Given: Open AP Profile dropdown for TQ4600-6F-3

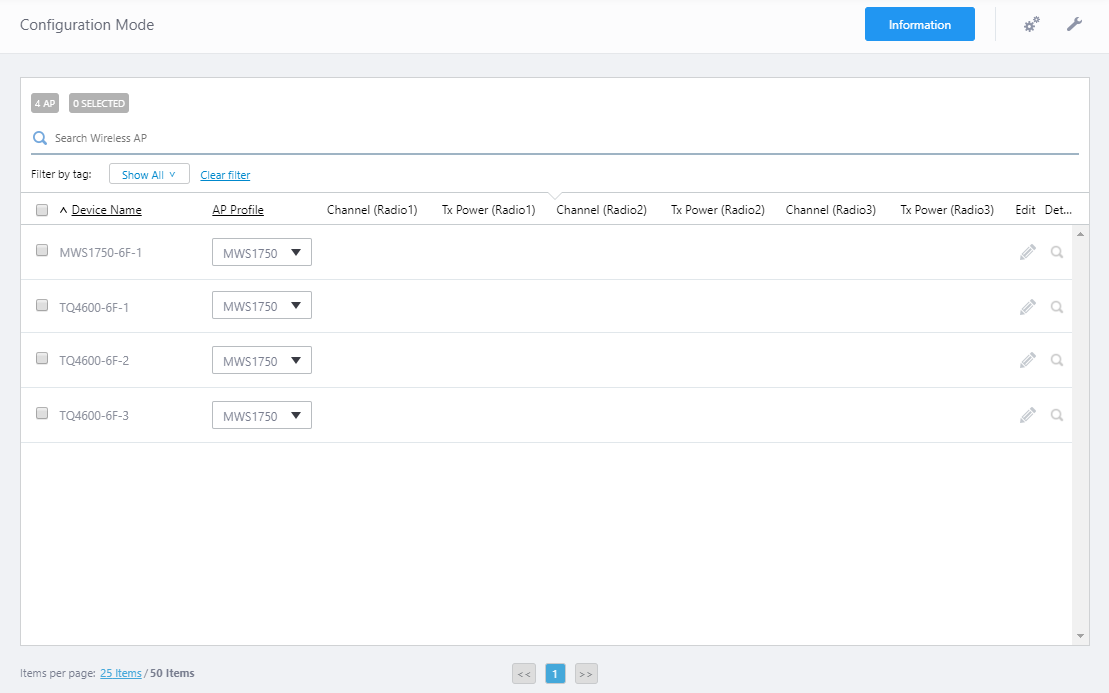Looking at the screenshot, I should [262, 416].
